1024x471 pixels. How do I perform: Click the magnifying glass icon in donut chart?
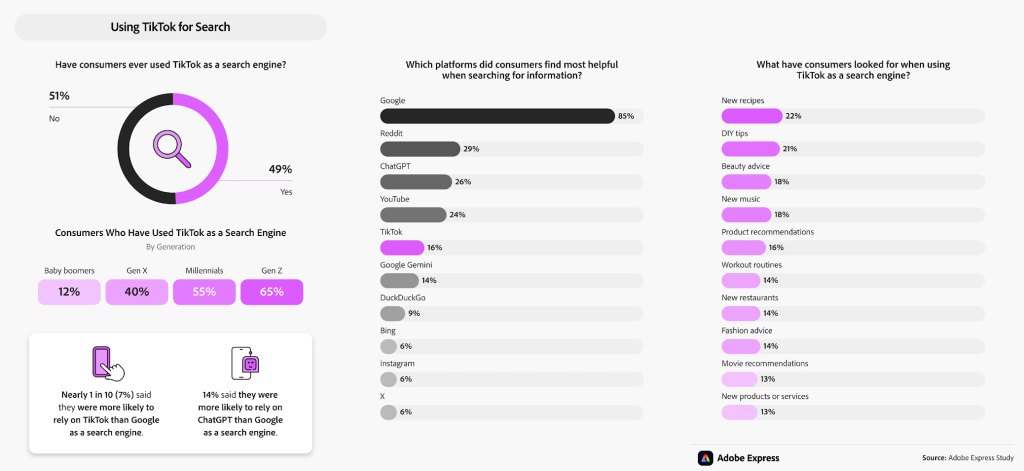click(x=172, y=148)
